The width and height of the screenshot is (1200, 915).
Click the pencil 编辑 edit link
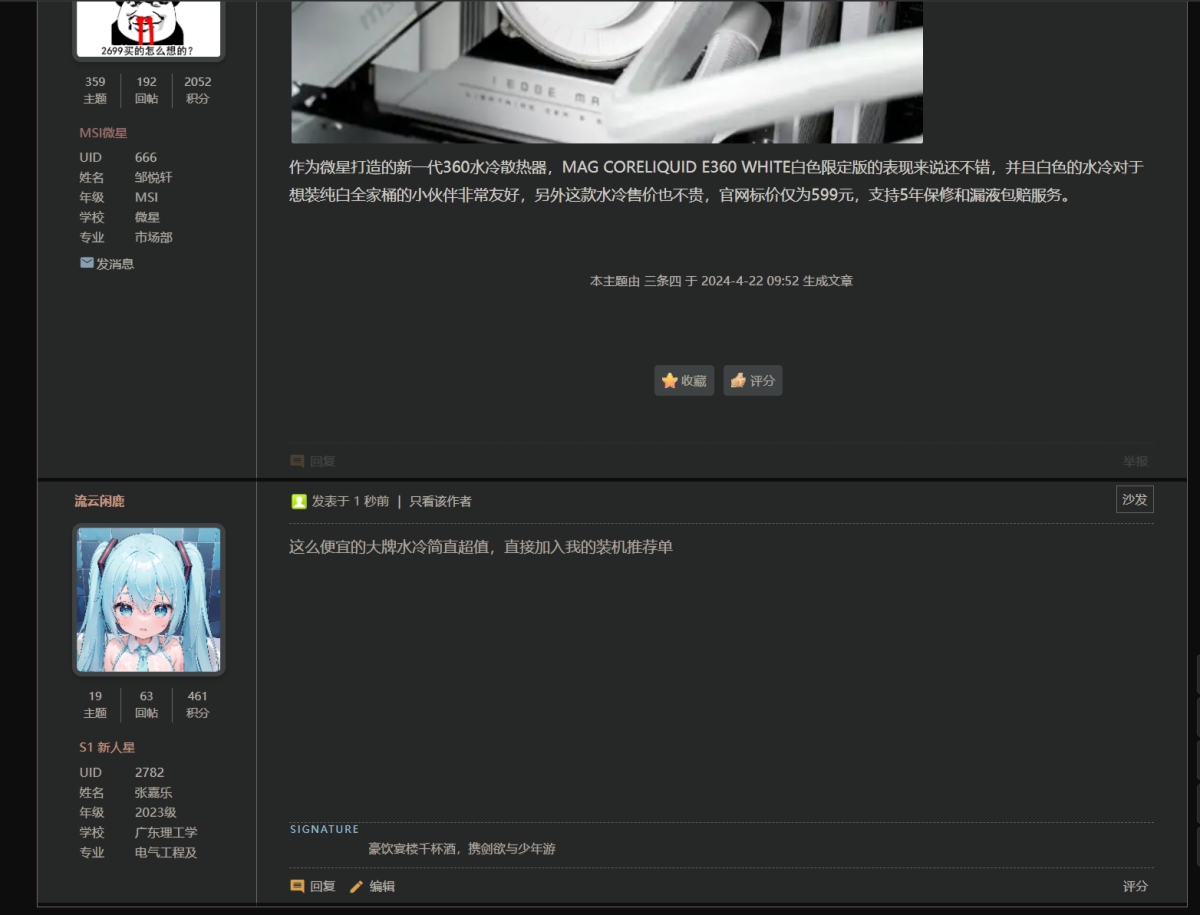[x=372, y=886]
